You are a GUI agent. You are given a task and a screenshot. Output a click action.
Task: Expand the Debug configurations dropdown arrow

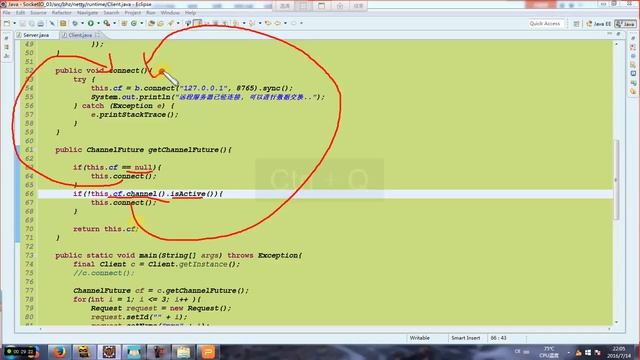[x=82, y=23]
